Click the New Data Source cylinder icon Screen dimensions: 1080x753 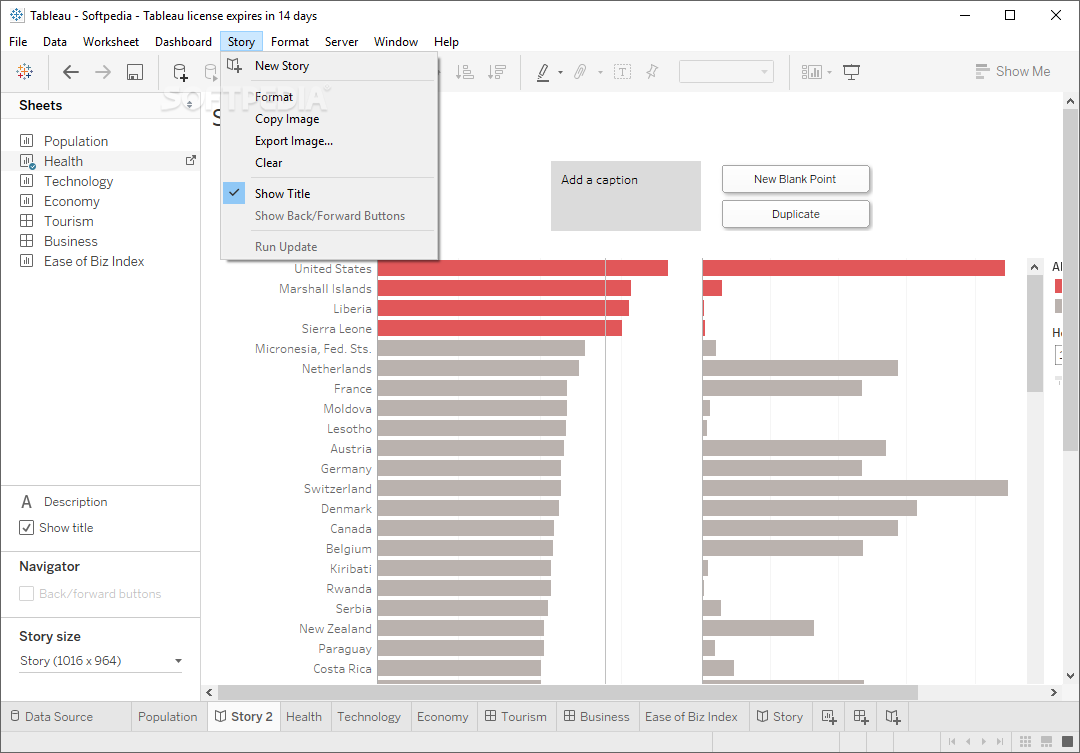coord(180,72)
